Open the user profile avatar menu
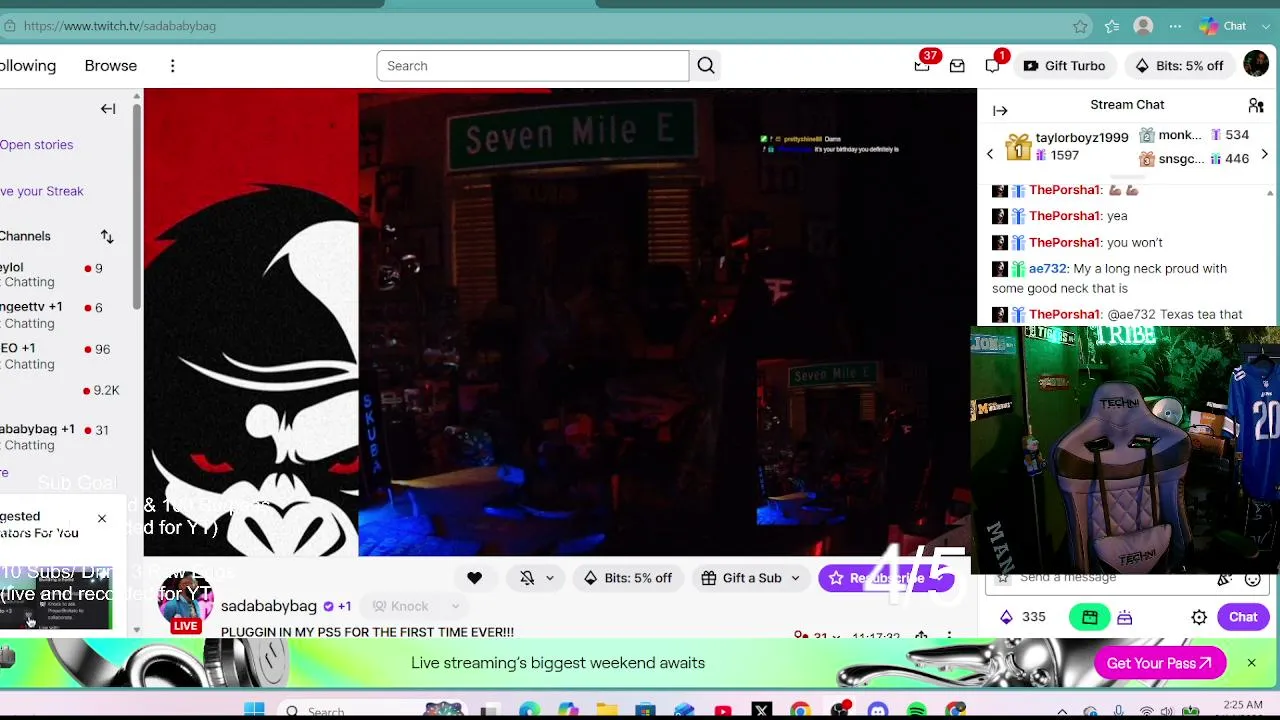 1256,65
